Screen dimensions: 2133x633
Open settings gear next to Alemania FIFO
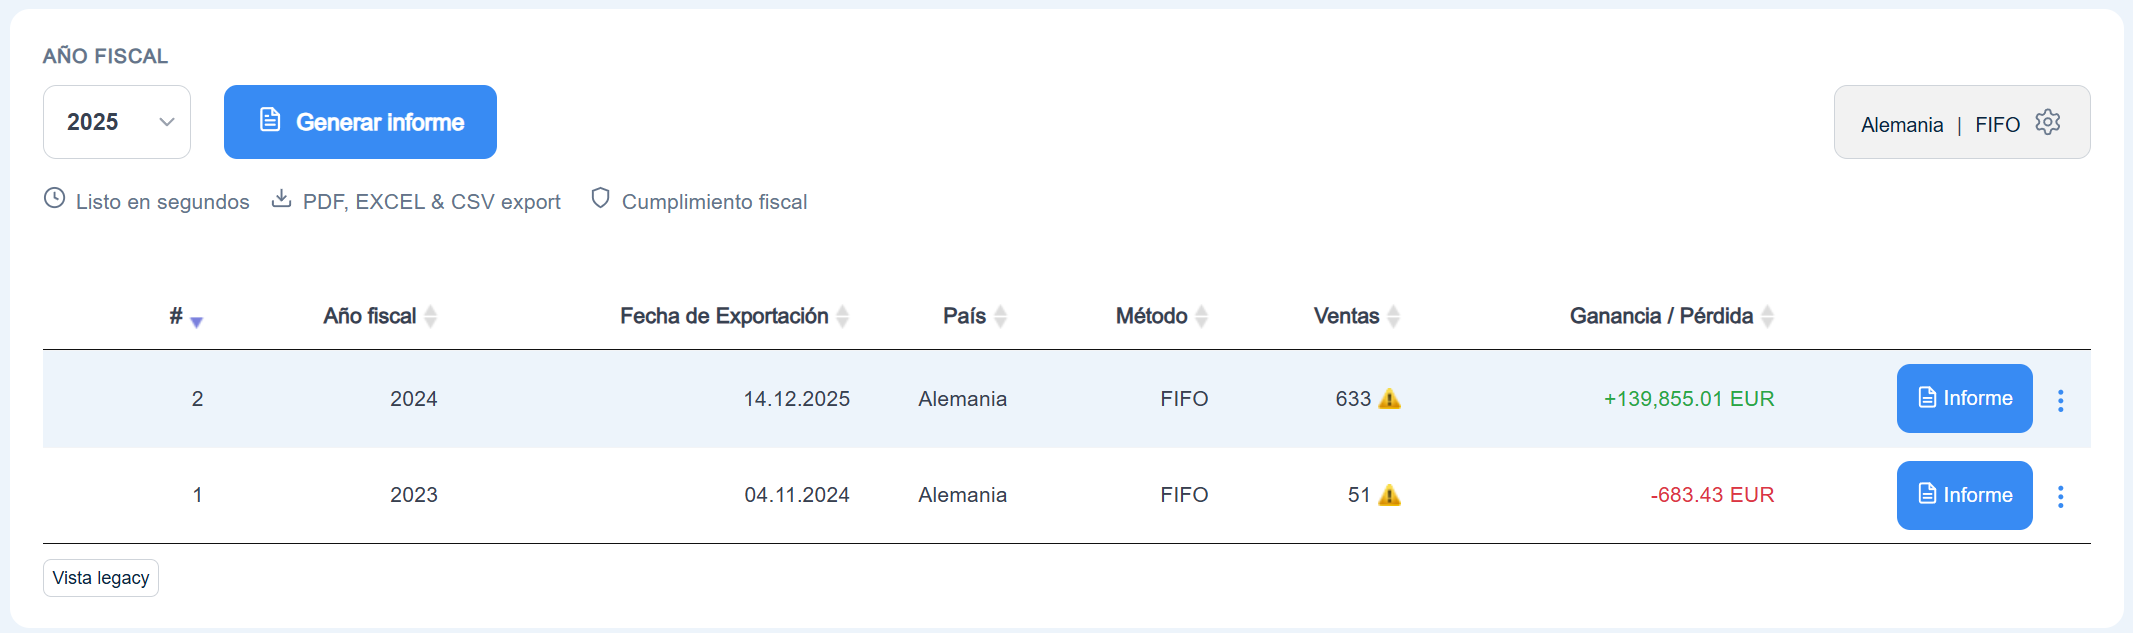point(2048,122)
